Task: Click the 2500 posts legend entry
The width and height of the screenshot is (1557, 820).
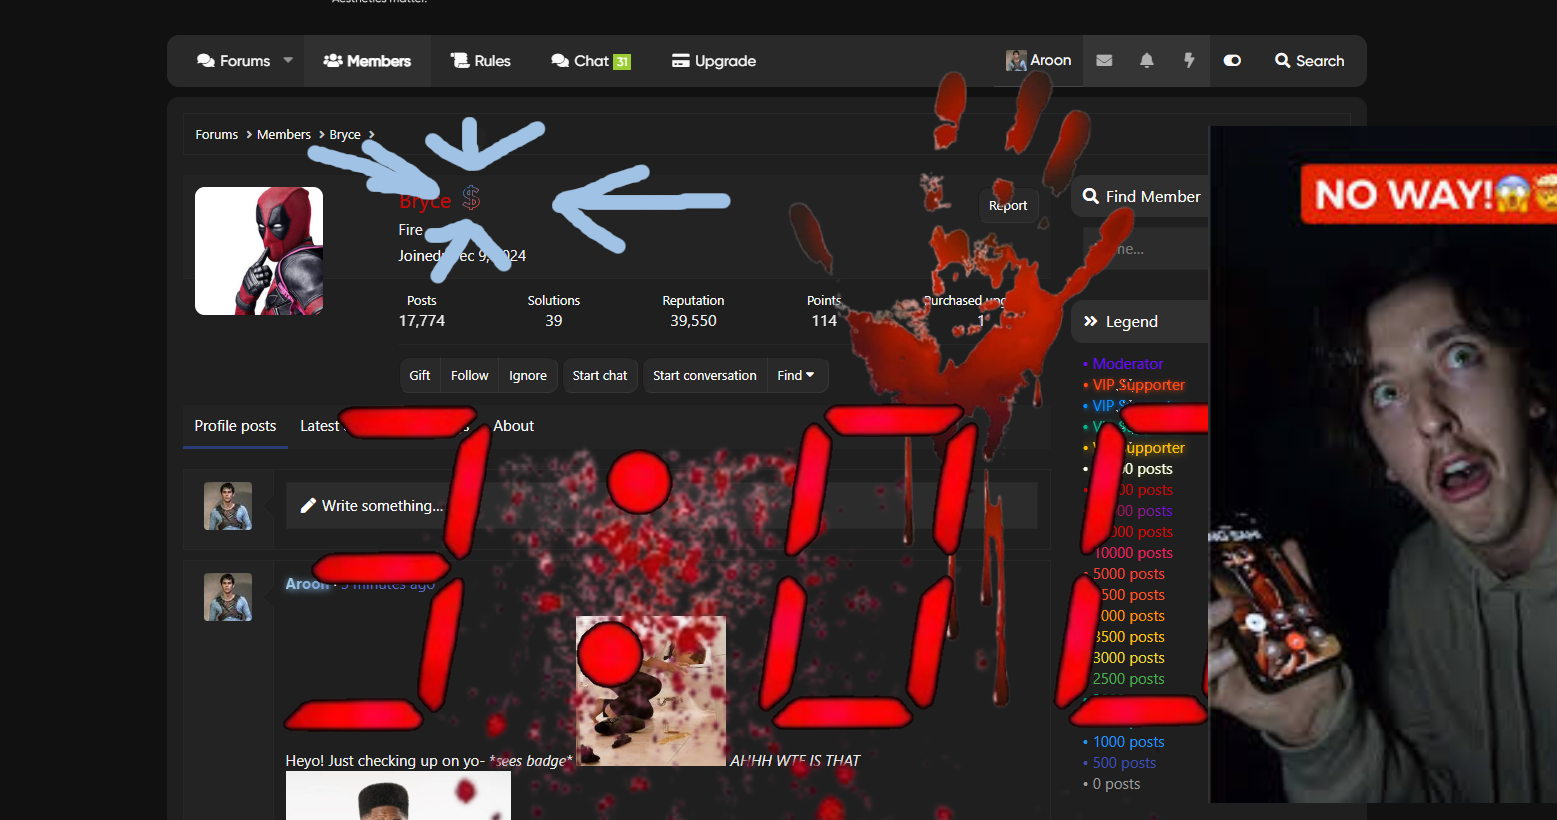Action: click(1129, 679)
